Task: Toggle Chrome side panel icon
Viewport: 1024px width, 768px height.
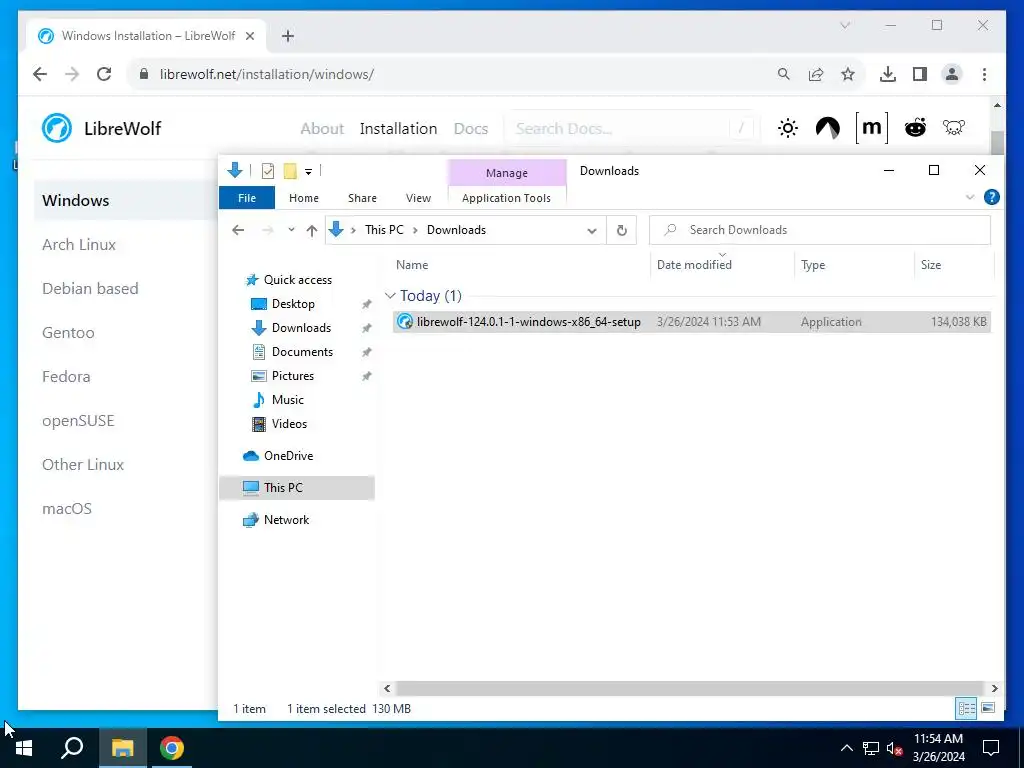Action: coord(920,74)
